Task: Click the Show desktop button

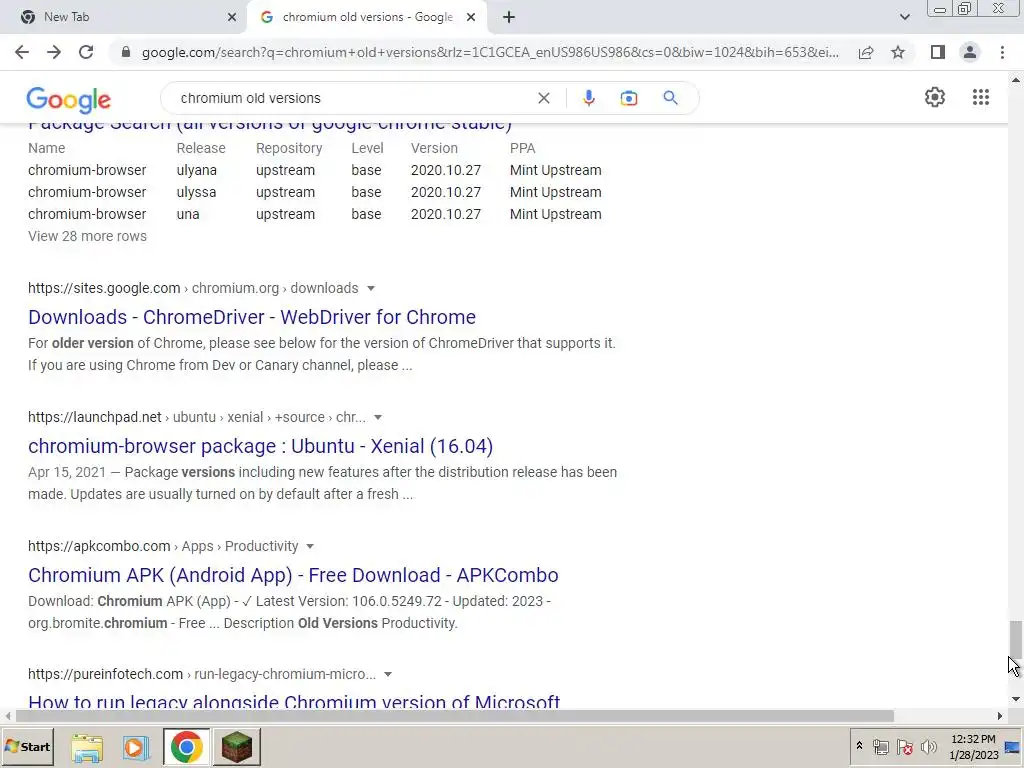Action: click(x=1014, y=746)
